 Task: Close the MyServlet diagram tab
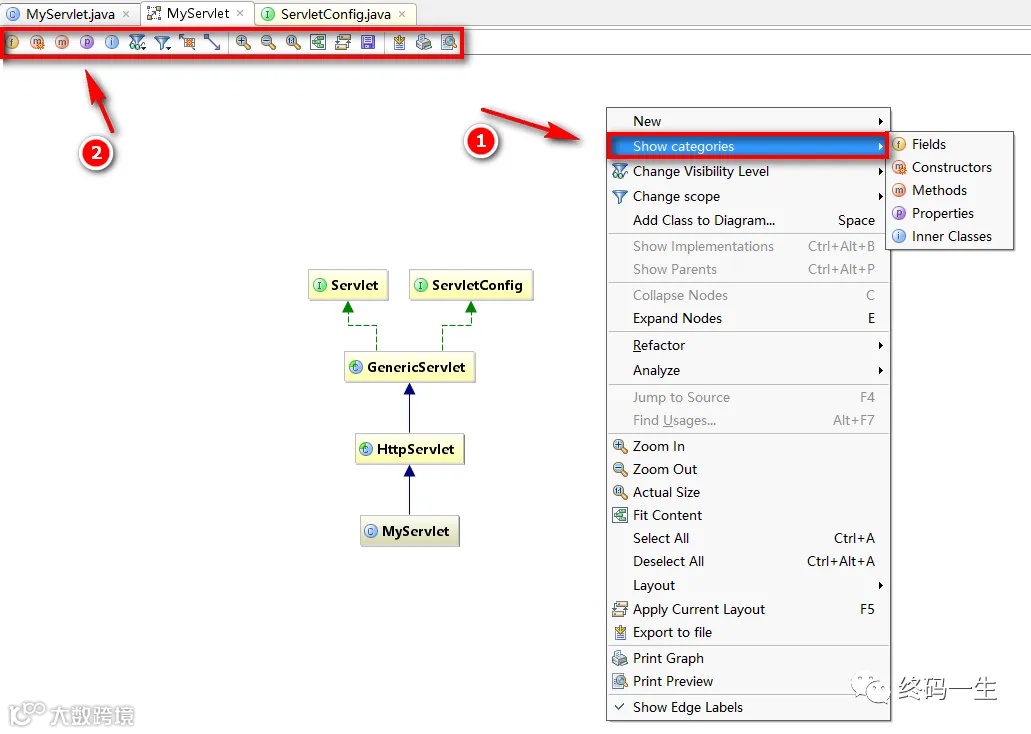pyautogui.click(x=241, y=13)
